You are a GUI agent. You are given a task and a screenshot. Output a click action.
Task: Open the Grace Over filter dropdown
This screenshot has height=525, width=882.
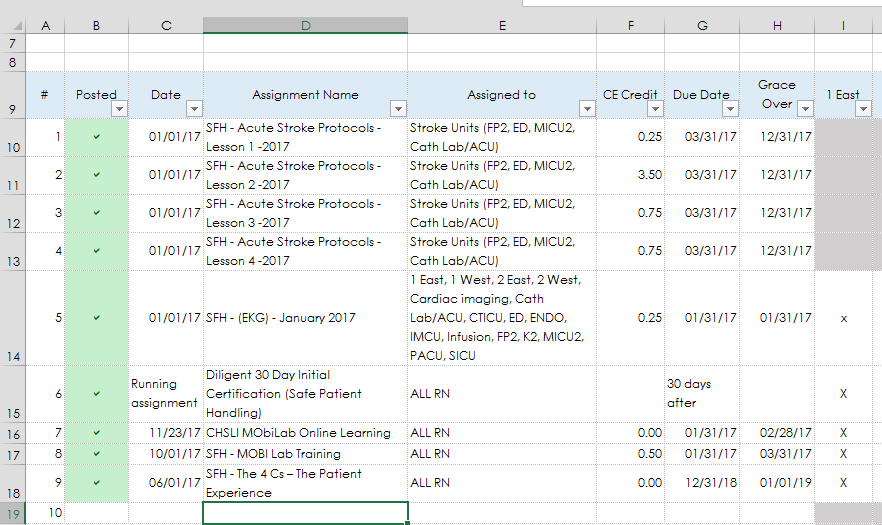806,109
